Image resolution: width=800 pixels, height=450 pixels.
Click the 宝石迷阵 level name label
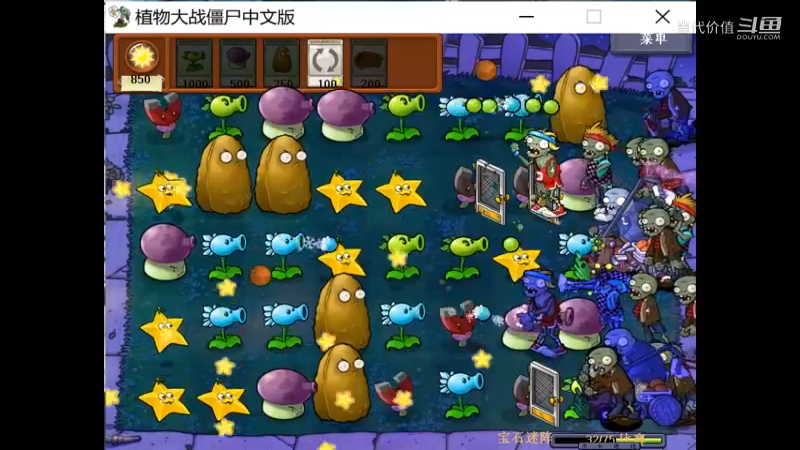pos(525,438)
